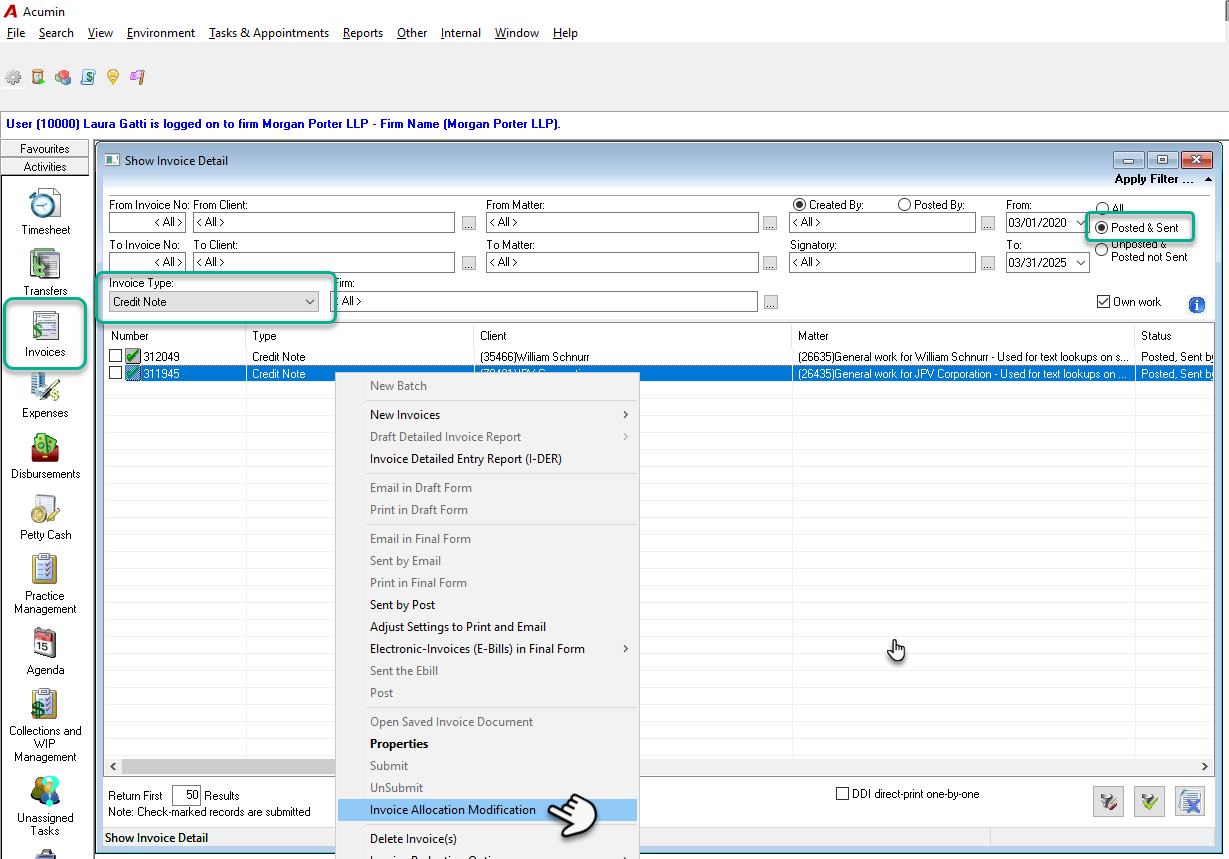Image resolution: width=1229 pixels, height=859 pixels.
Task: Click the Return First results field
Action: pyautogui.click(x=186, y=796)
